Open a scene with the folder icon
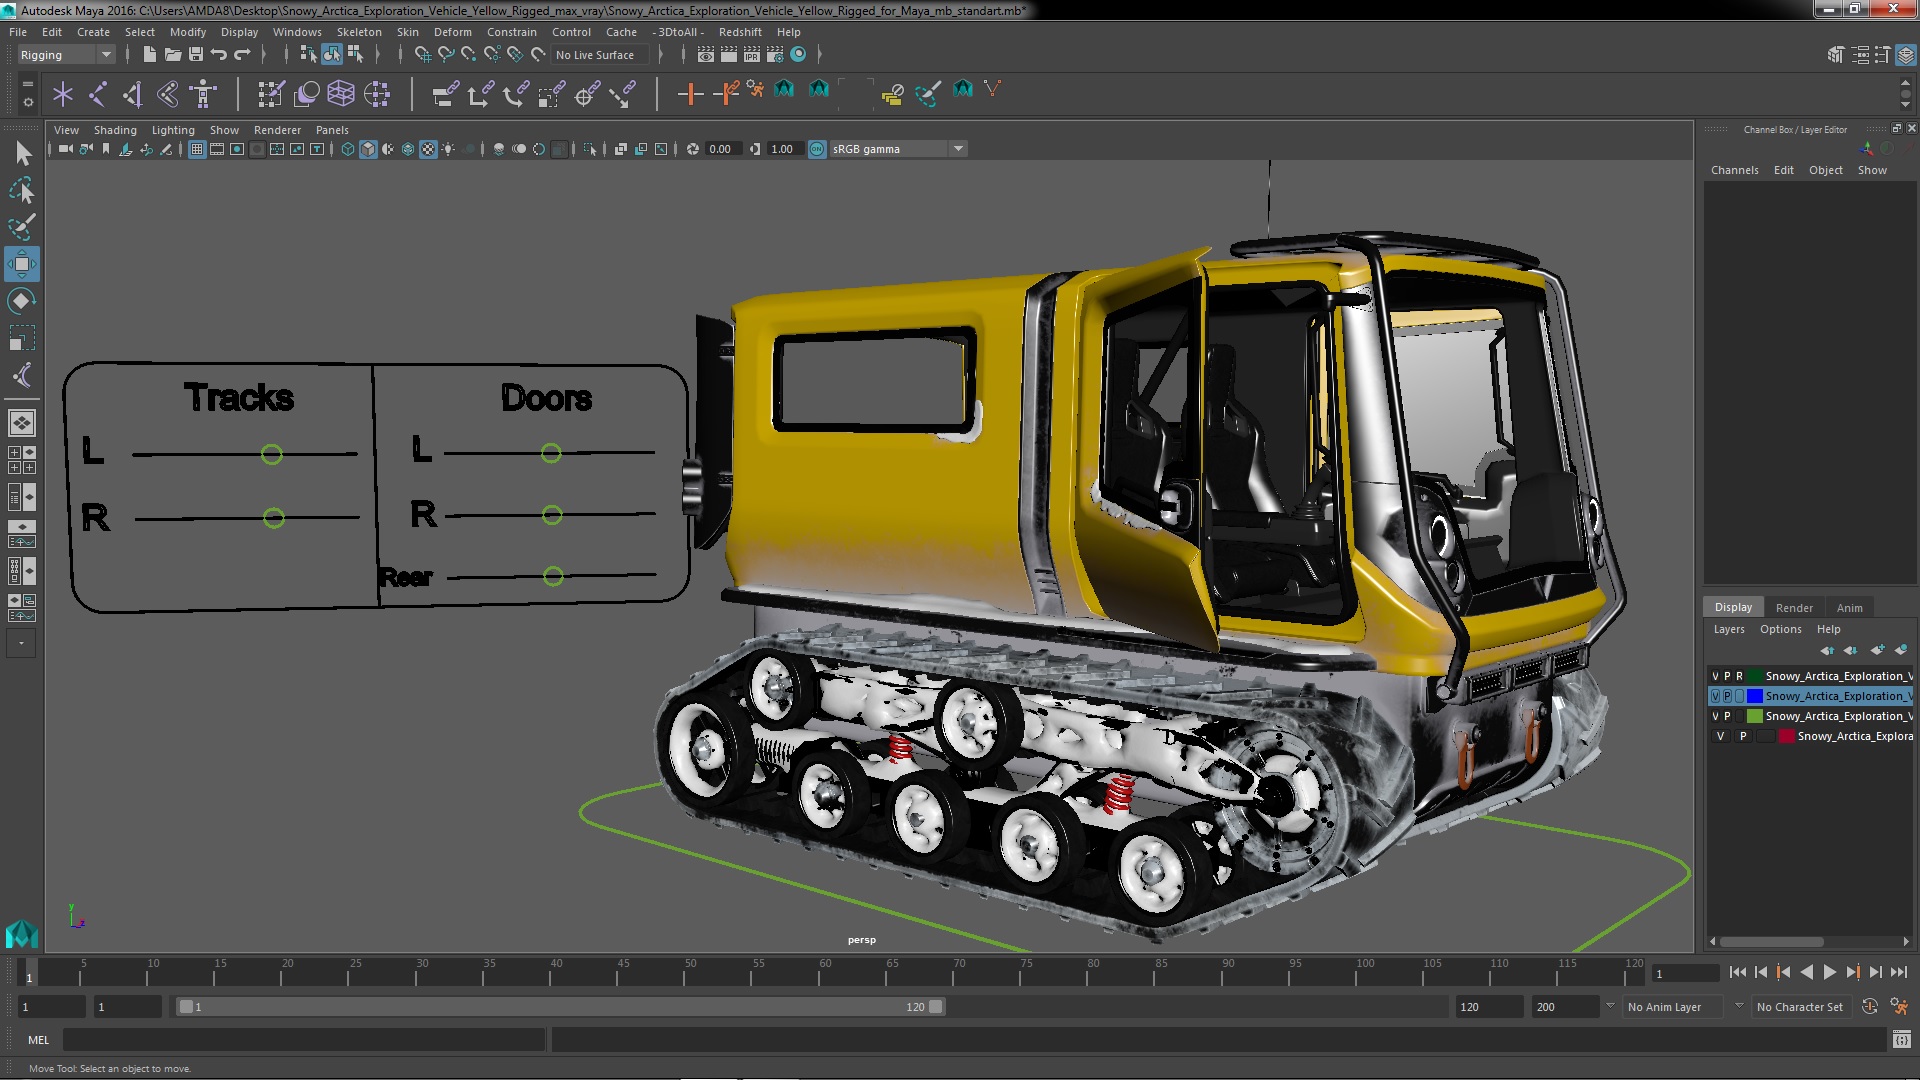This screenshot has height=1080, width=1920. coord(172,54)
